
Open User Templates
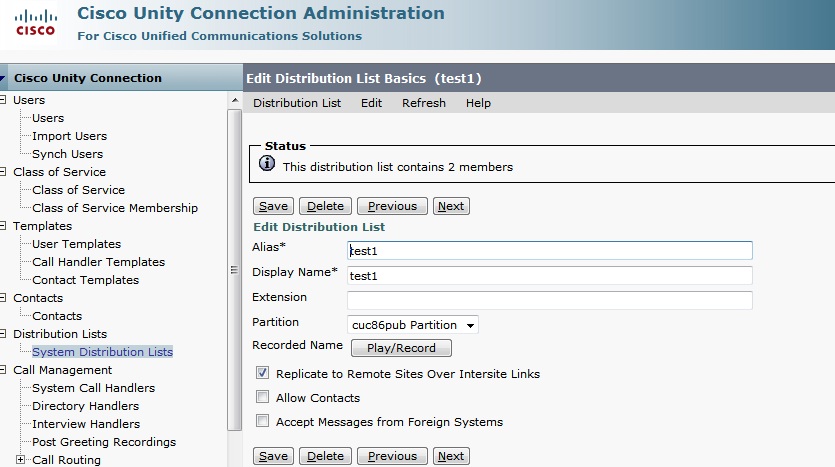(76, 244)
